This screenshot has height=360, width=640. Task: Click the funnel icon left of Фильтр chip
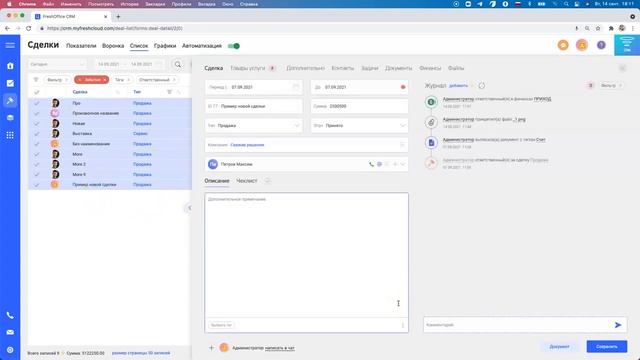(36, 80)
